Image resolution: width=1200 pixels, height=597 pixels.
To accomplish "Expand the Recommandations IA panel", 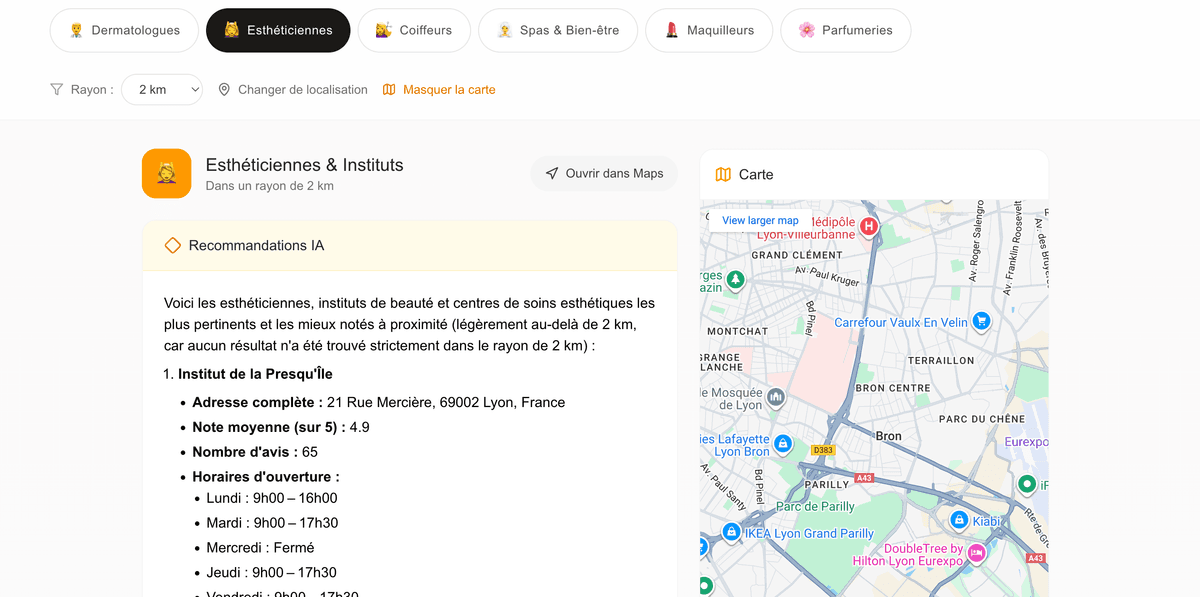I will pyautogui.click(x=409, y=245).
